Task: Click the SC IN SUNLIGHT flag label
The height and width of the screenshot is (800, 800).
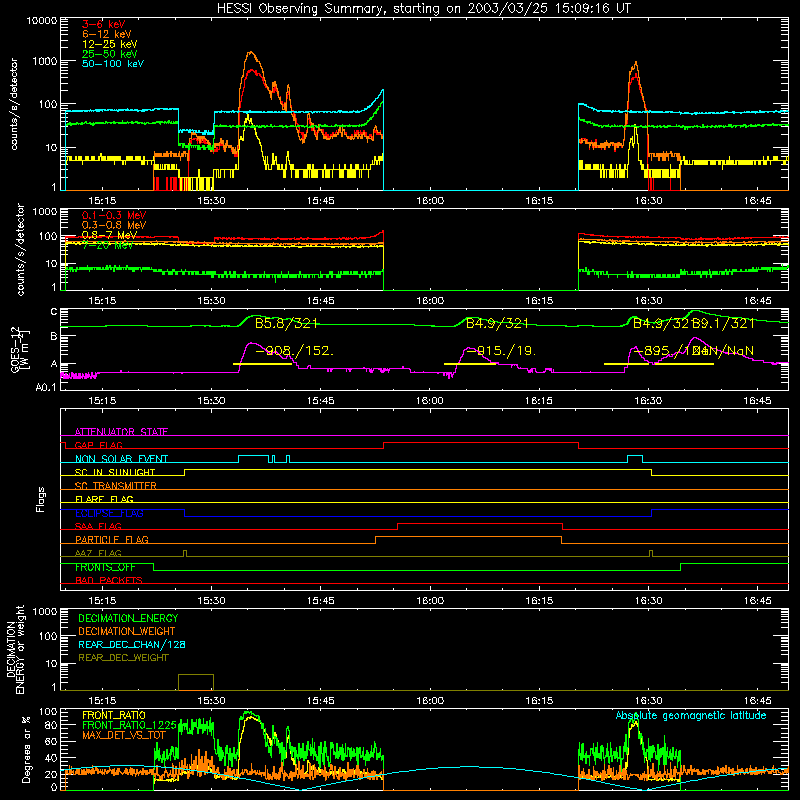Action: point(115,472)
